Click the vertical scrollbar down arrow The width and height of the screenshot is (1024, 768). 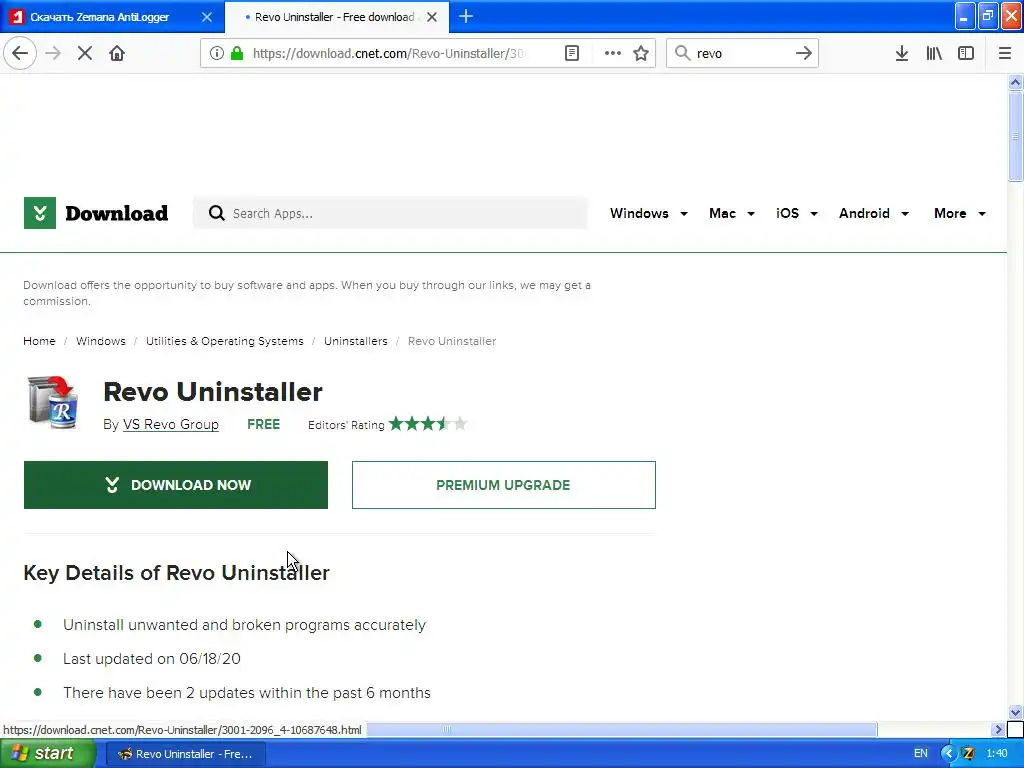click(1015, 712)
